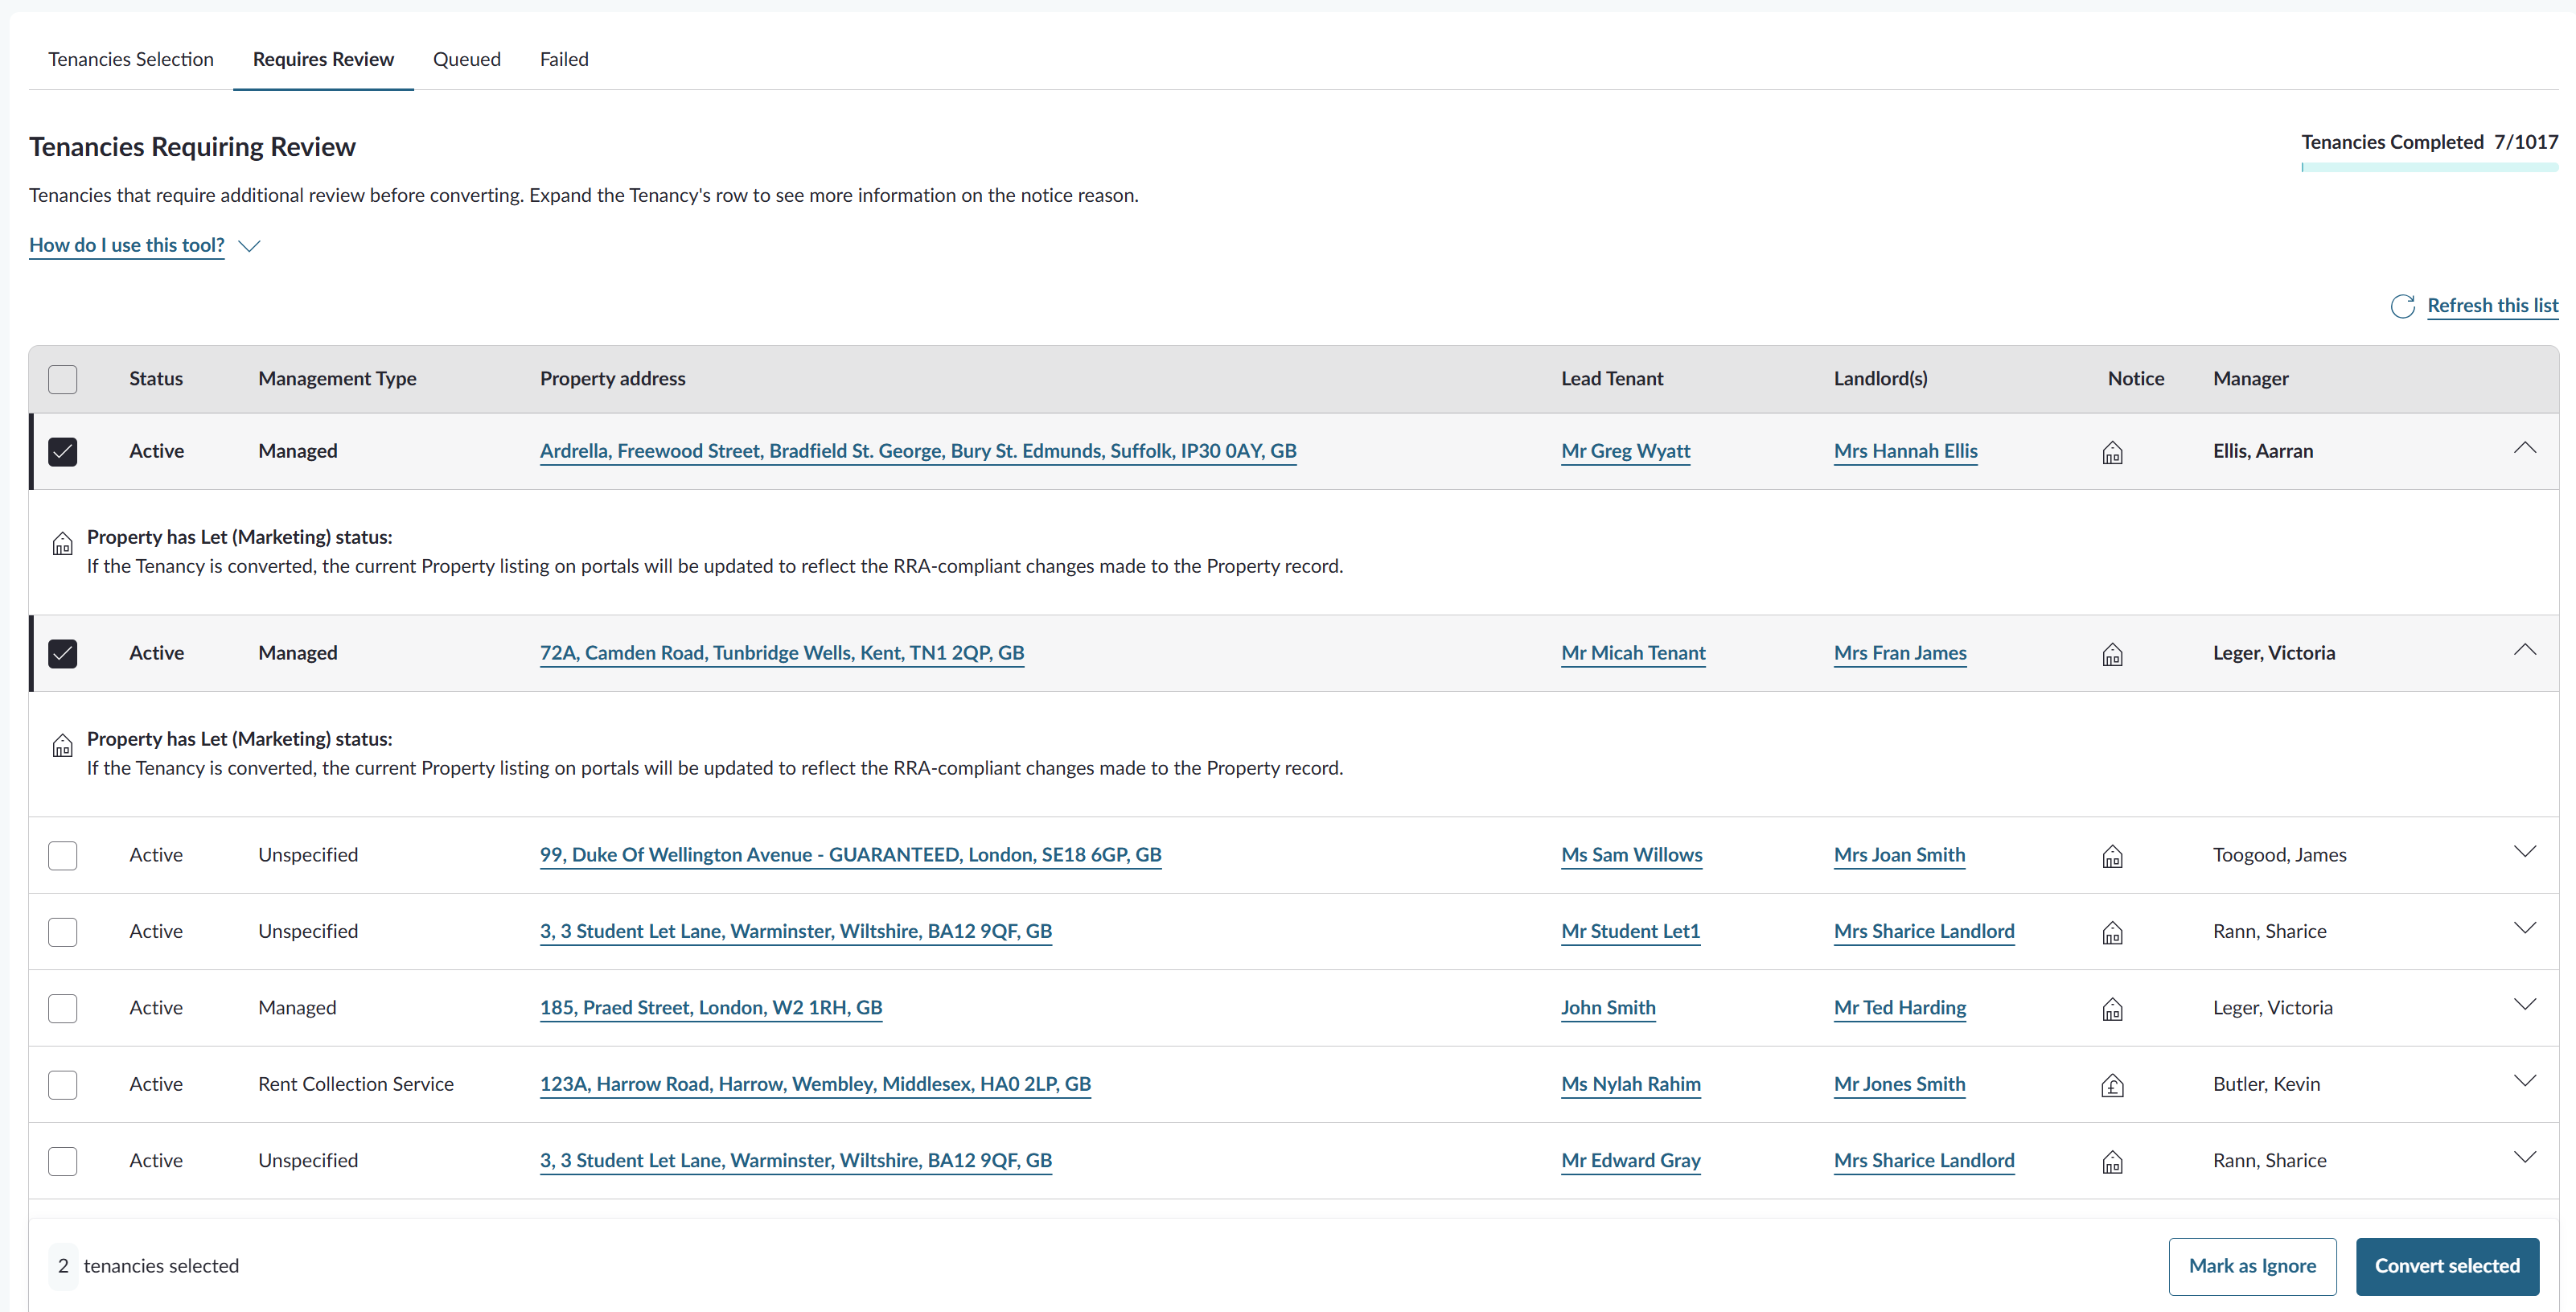Open Mrs Hannah Ellis landlord link
The height and width of the screenshot is (1312, 2576).
(1905, 451)
